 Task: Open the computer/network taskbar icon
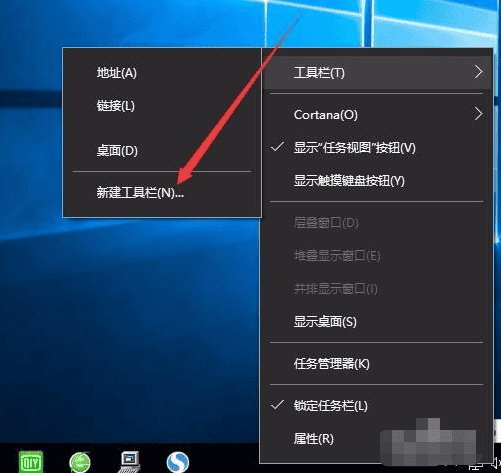[x=130, y=462]
